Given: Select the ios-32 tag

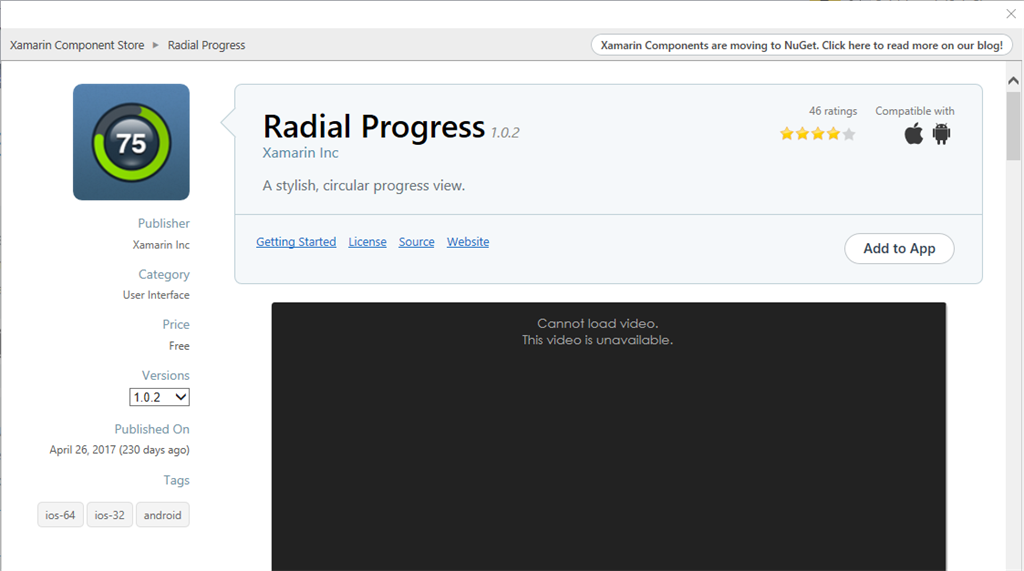Looking at the screenshot, I should click(110, 515).
